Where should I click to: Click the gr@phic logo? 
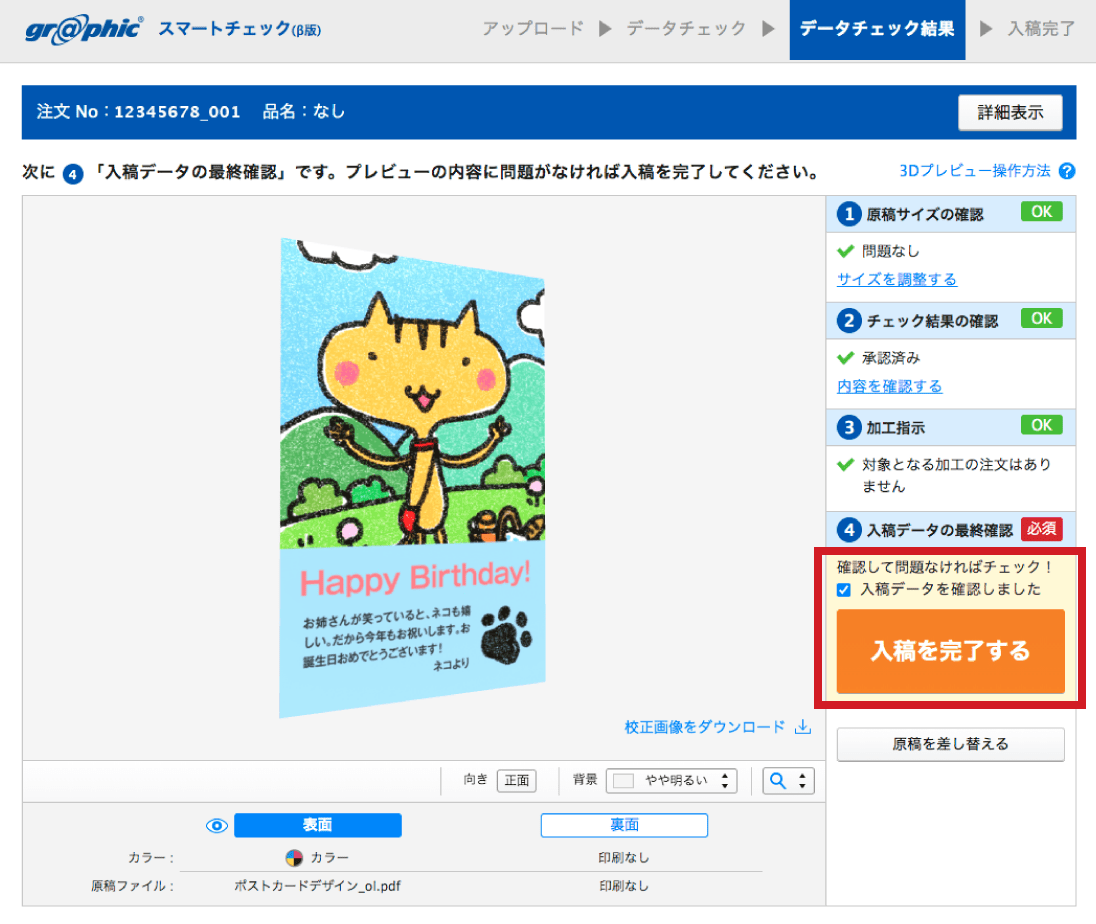(84, 28)
